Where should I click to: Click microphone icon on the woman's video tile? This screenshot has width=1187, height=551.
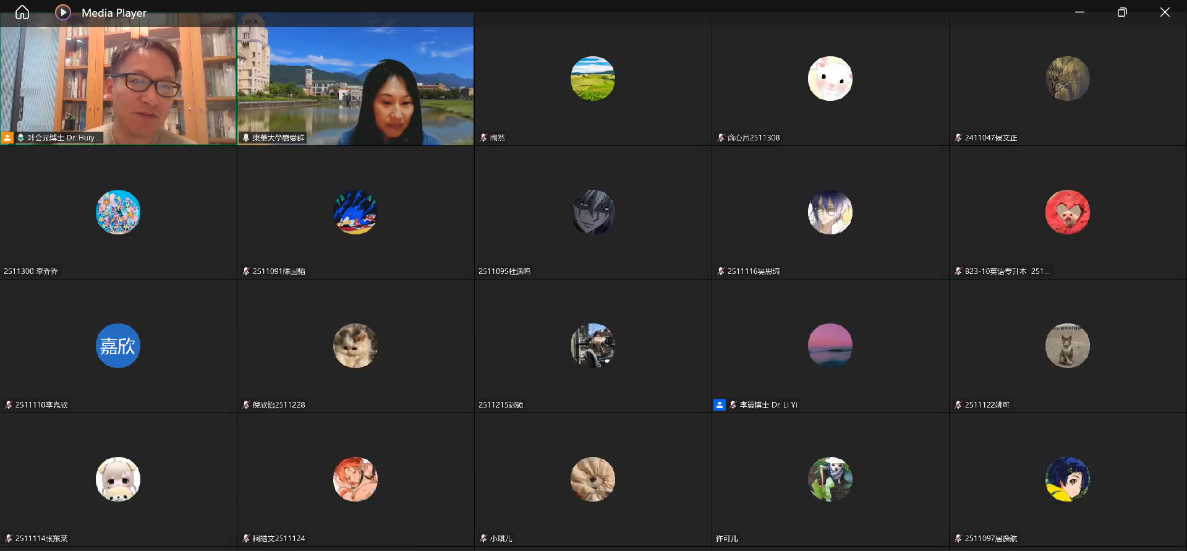click(x=246, y=137)
